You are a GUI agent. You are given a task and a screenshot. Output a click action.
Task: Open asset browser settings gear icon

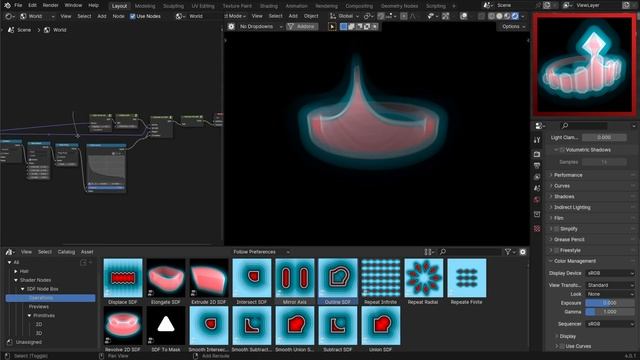(x=523, y=252)
